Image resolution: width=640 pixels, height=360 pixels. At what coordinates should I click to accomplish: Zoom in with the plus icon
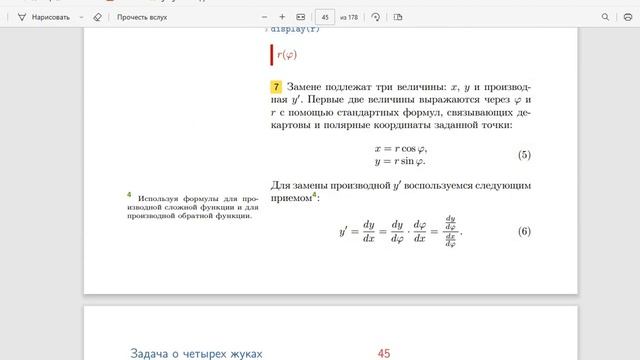[282, 17]
